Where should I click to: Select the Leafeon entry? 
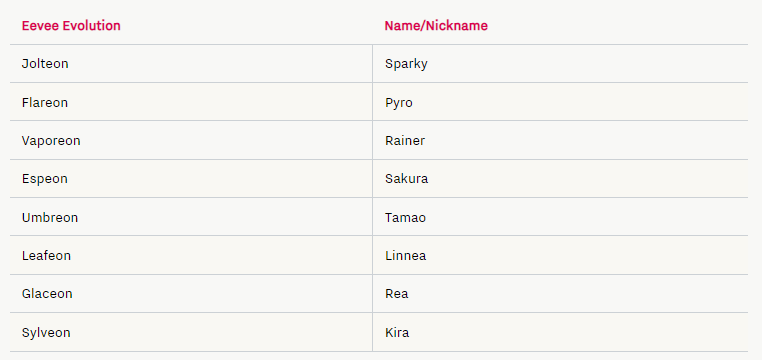[46, 256]
